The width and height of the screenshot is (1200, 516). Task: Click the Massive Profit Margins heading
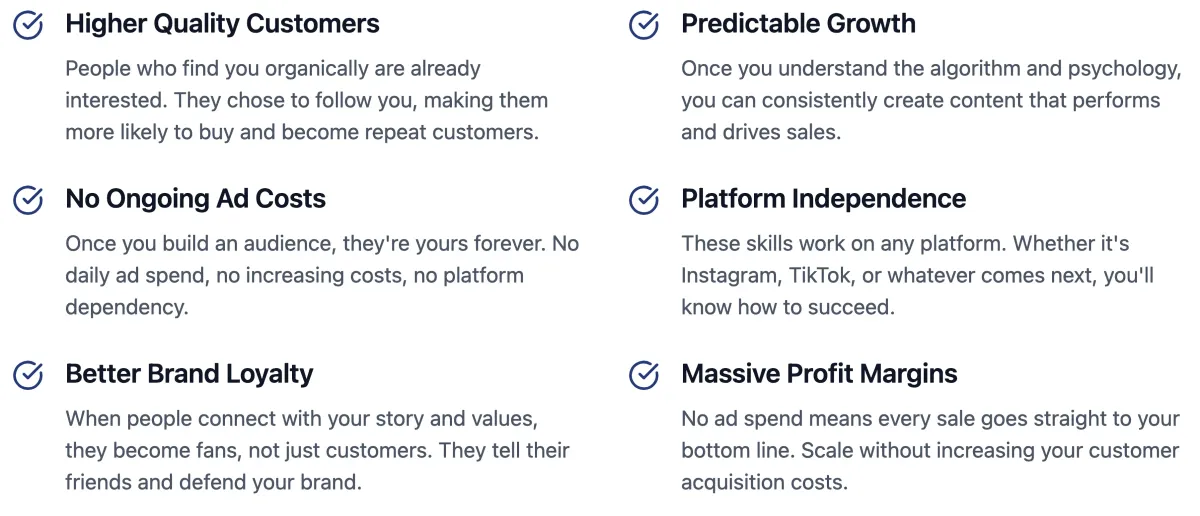(x=819, y=374)
